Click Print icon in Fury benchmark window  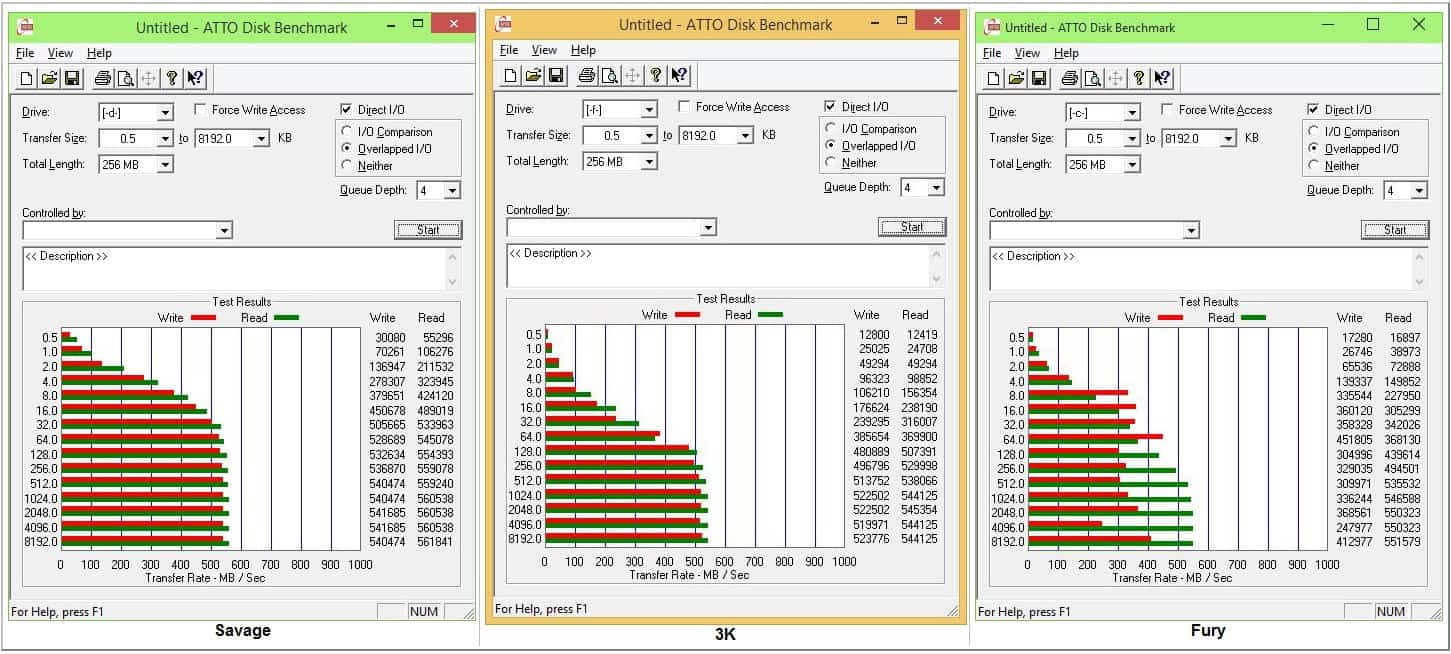[1069, 78]
